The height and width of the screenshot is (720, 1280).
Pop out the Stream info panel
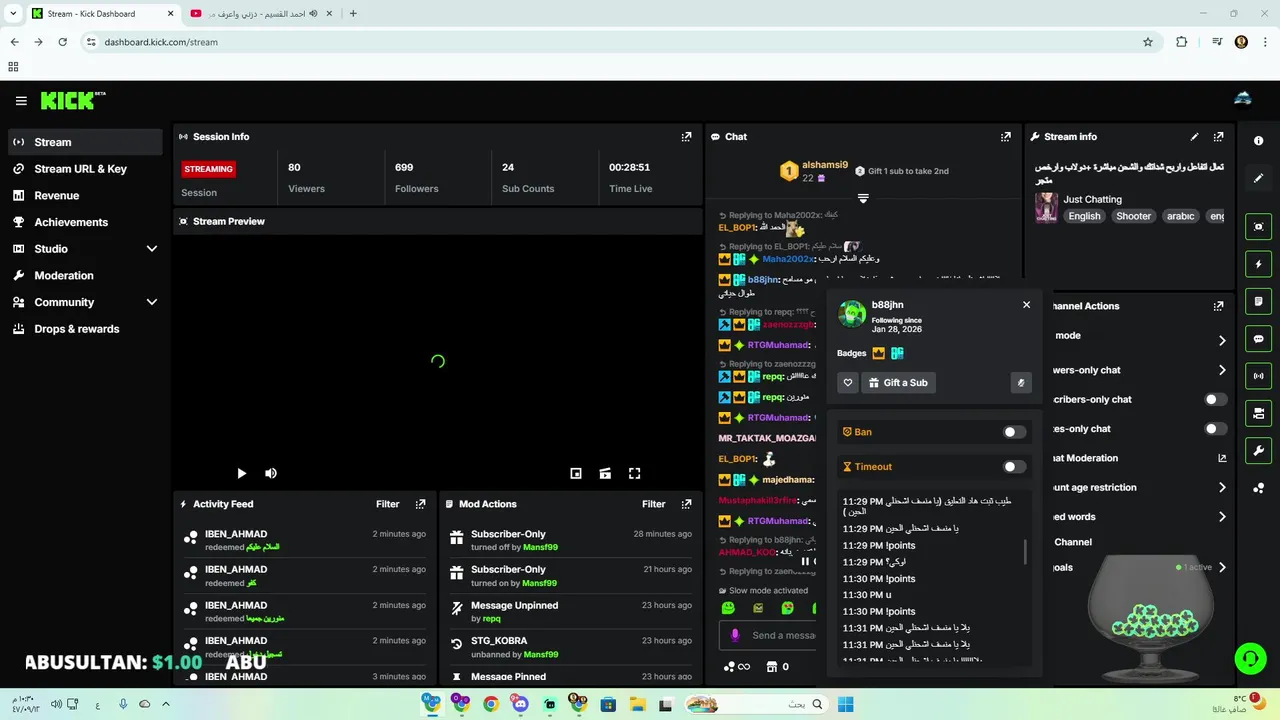1218,137
